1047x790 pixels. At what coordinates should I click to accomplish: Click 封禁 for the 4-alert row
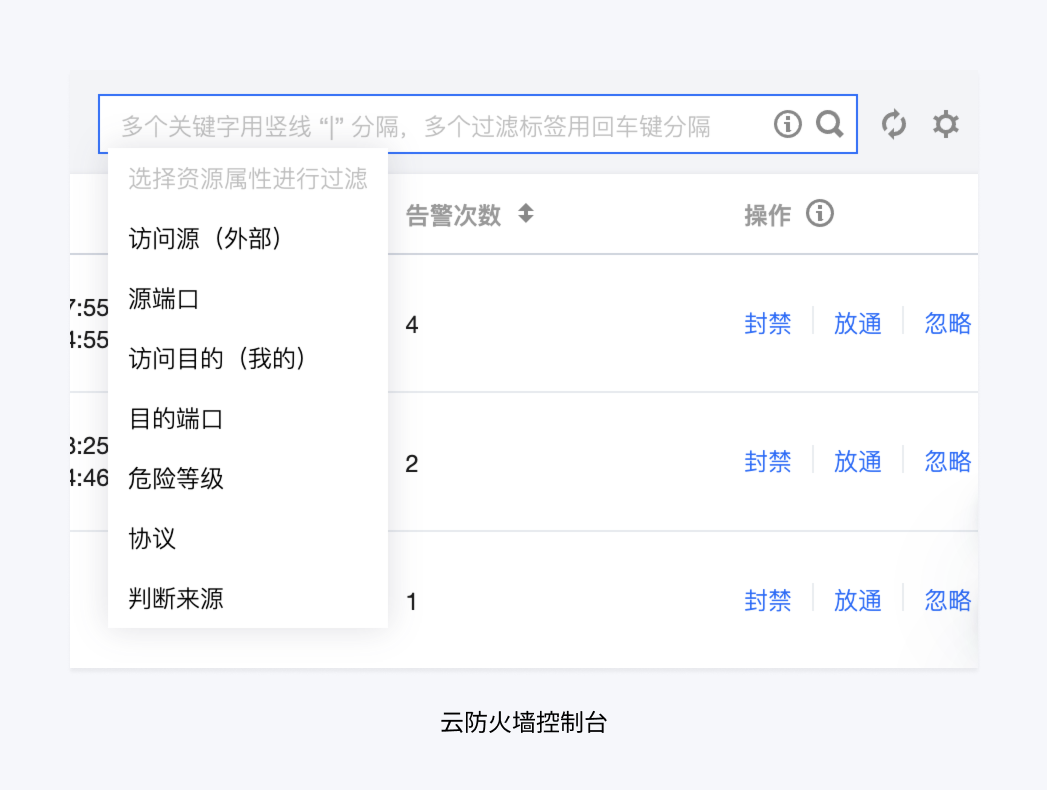click(768, 323)
